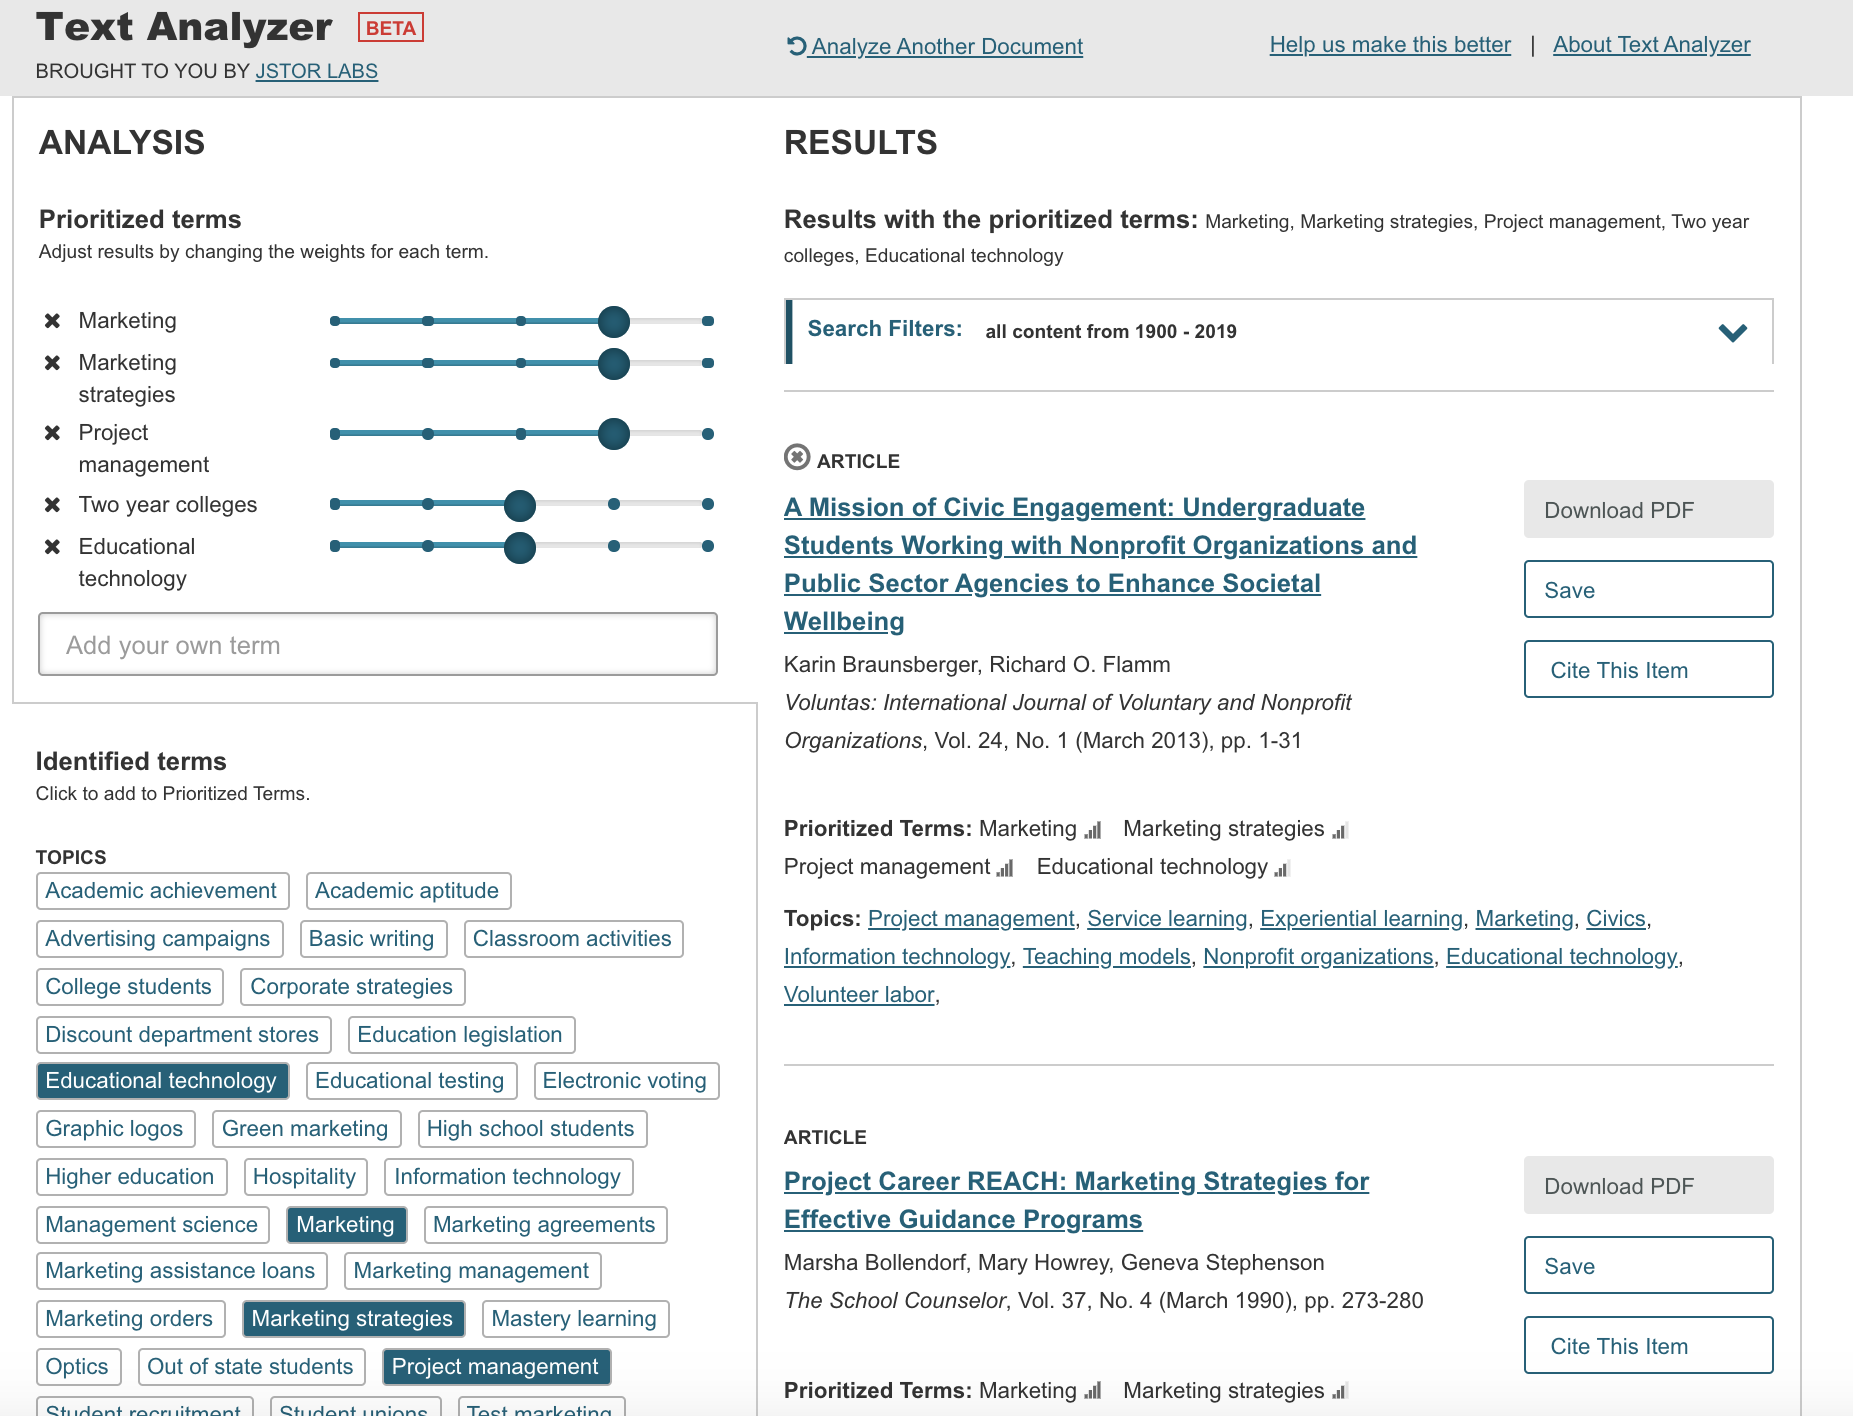Viewport: 1853px width, 1416px height.
Task: Save the Project Career REACH article
Action: [x=1648, y=1265]
